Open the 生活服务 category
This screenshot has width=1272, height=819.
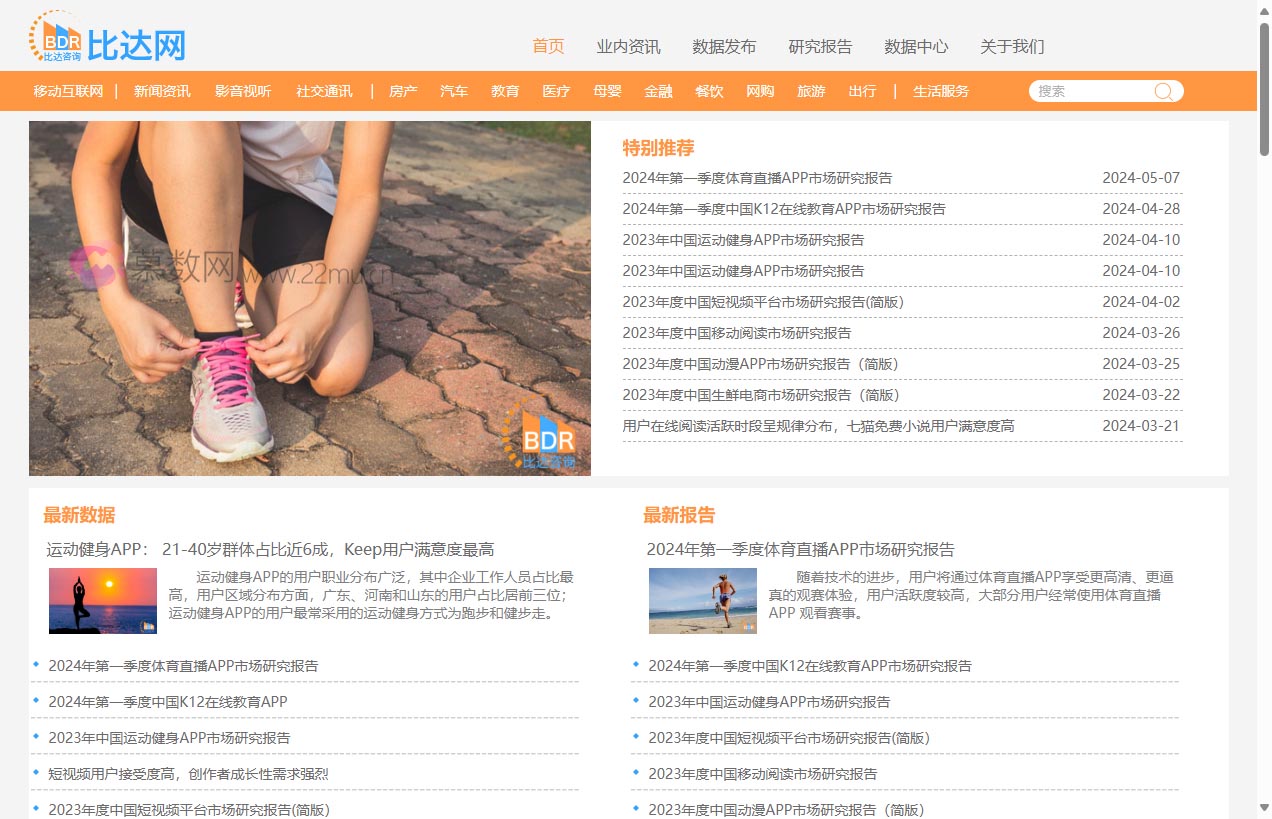(x=941, y=91)
